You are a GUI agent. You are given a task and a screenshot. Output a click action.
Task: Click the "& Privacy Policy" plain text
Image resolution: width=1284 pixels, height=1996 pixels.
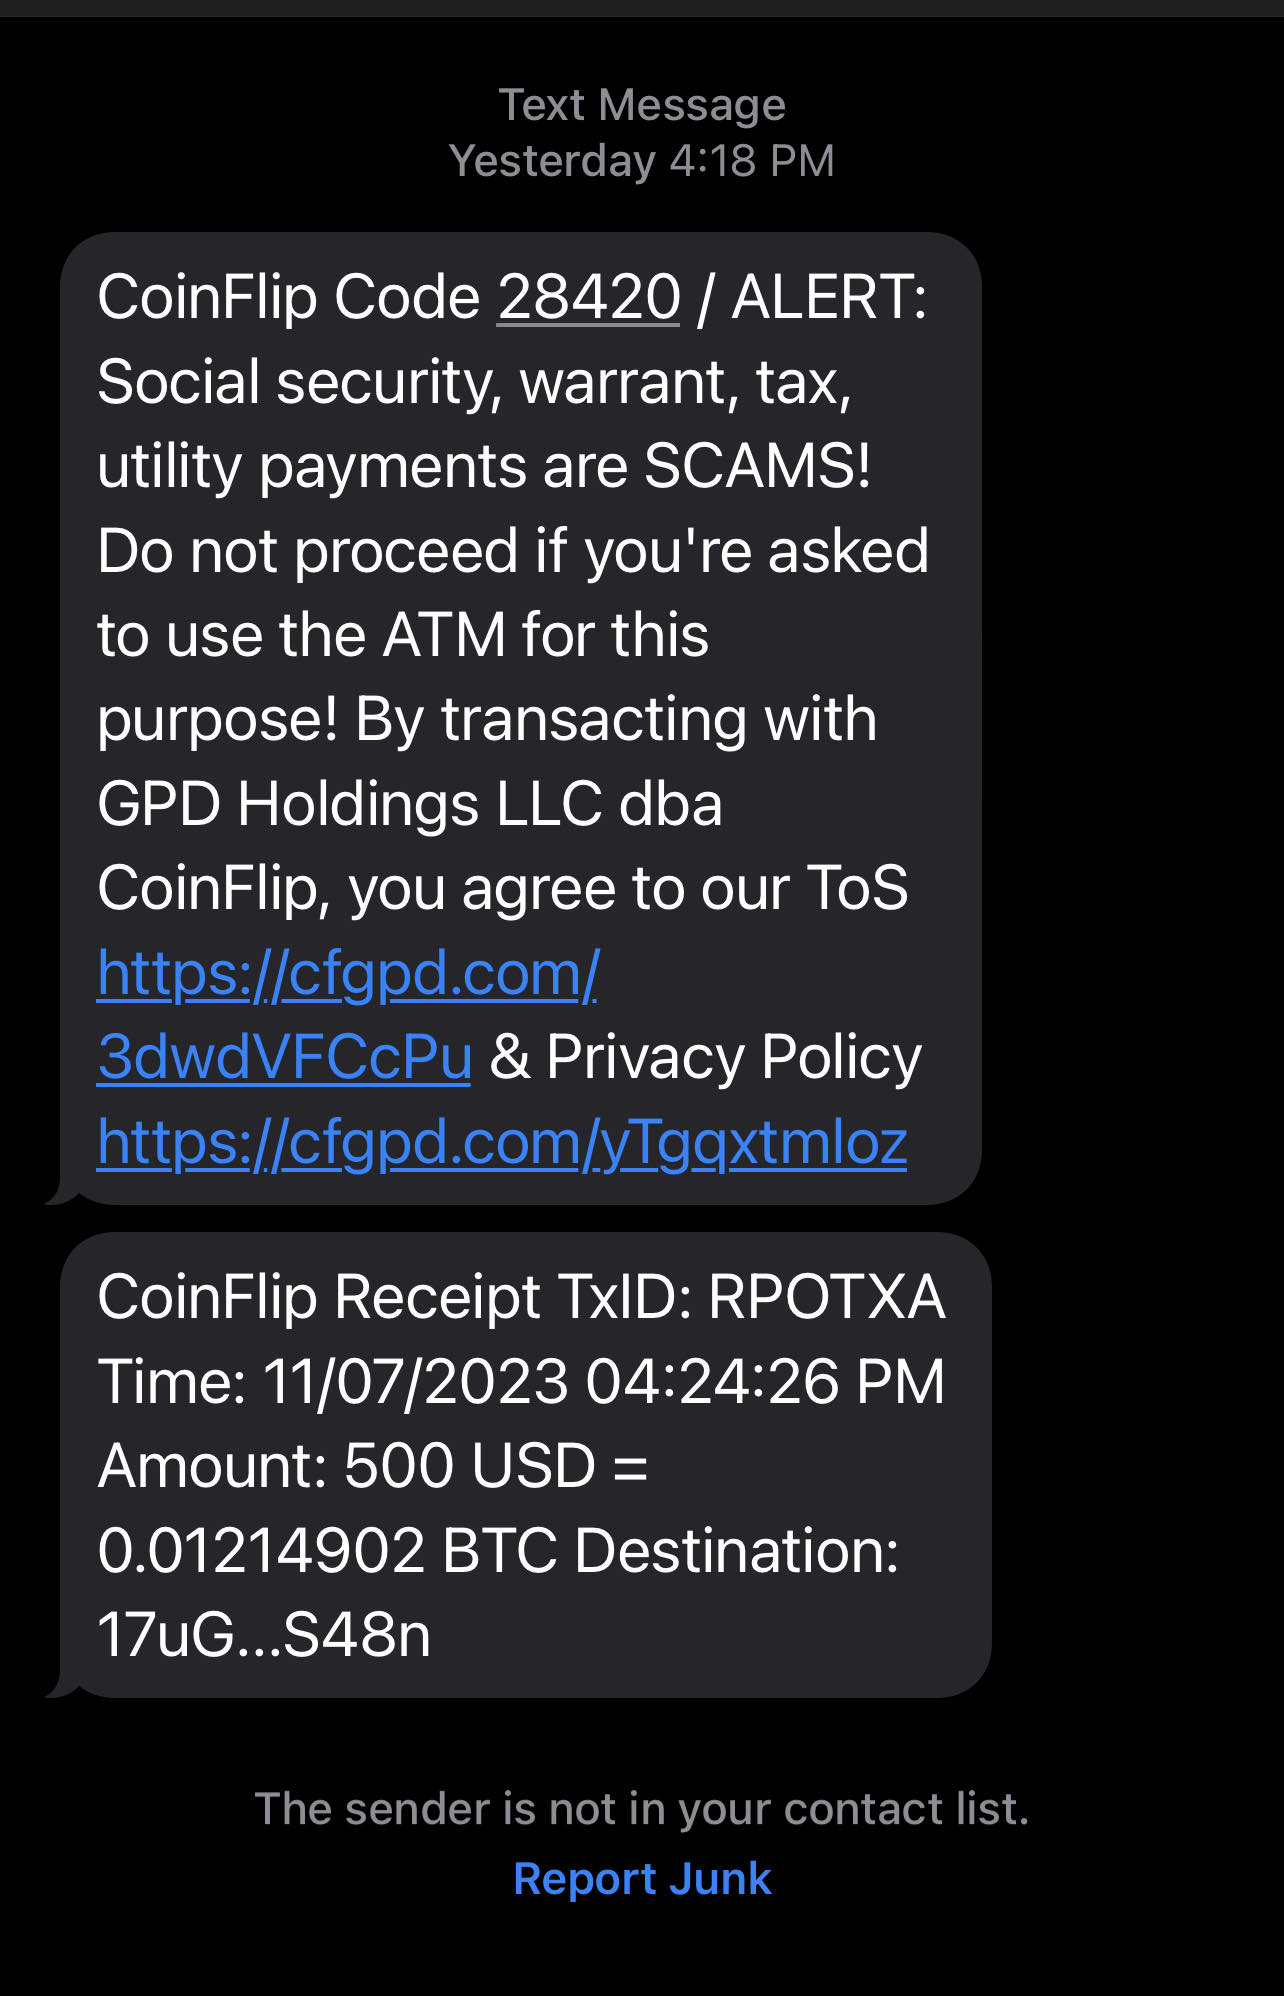705,1057
